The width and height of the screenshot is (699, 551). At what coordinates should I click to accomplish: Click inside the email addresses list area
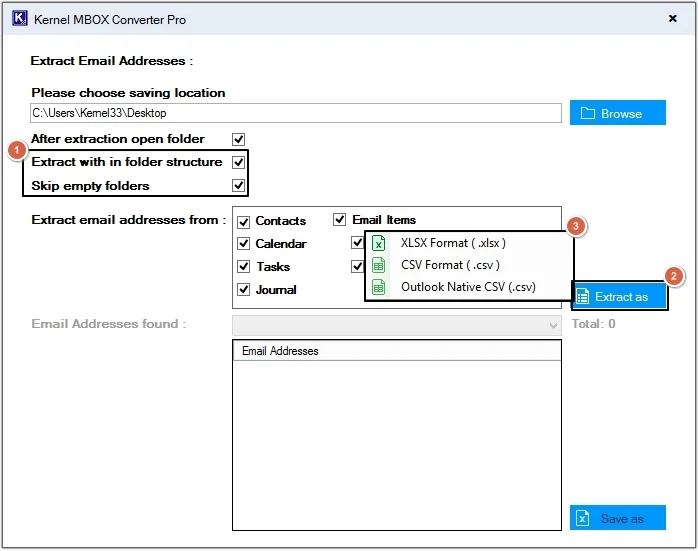[x=397, y=445]
